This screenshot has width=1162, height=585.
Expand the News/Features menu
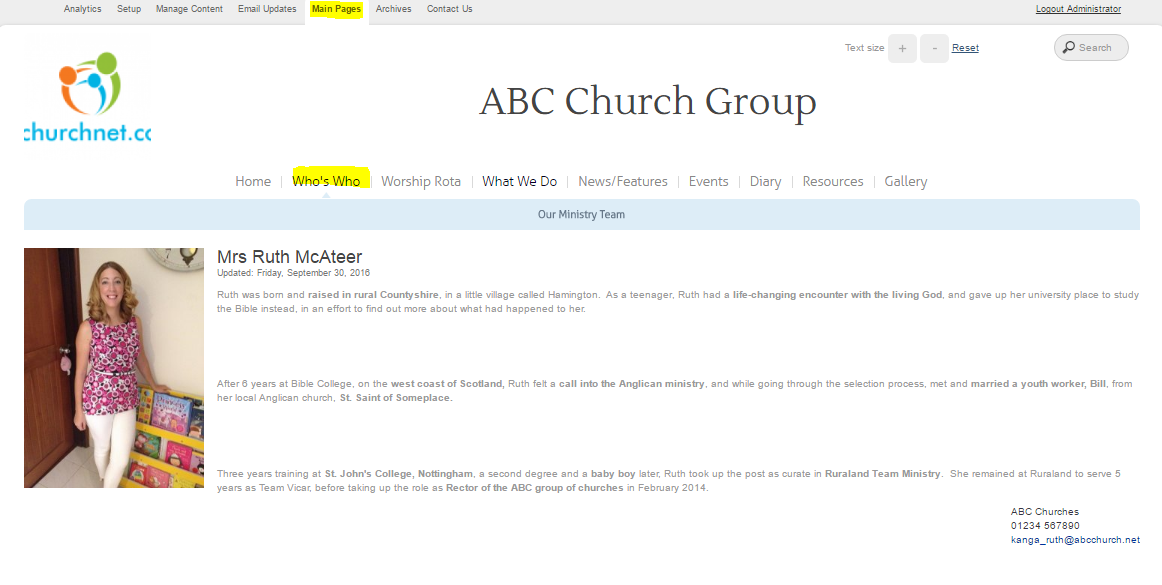(623, 181)
